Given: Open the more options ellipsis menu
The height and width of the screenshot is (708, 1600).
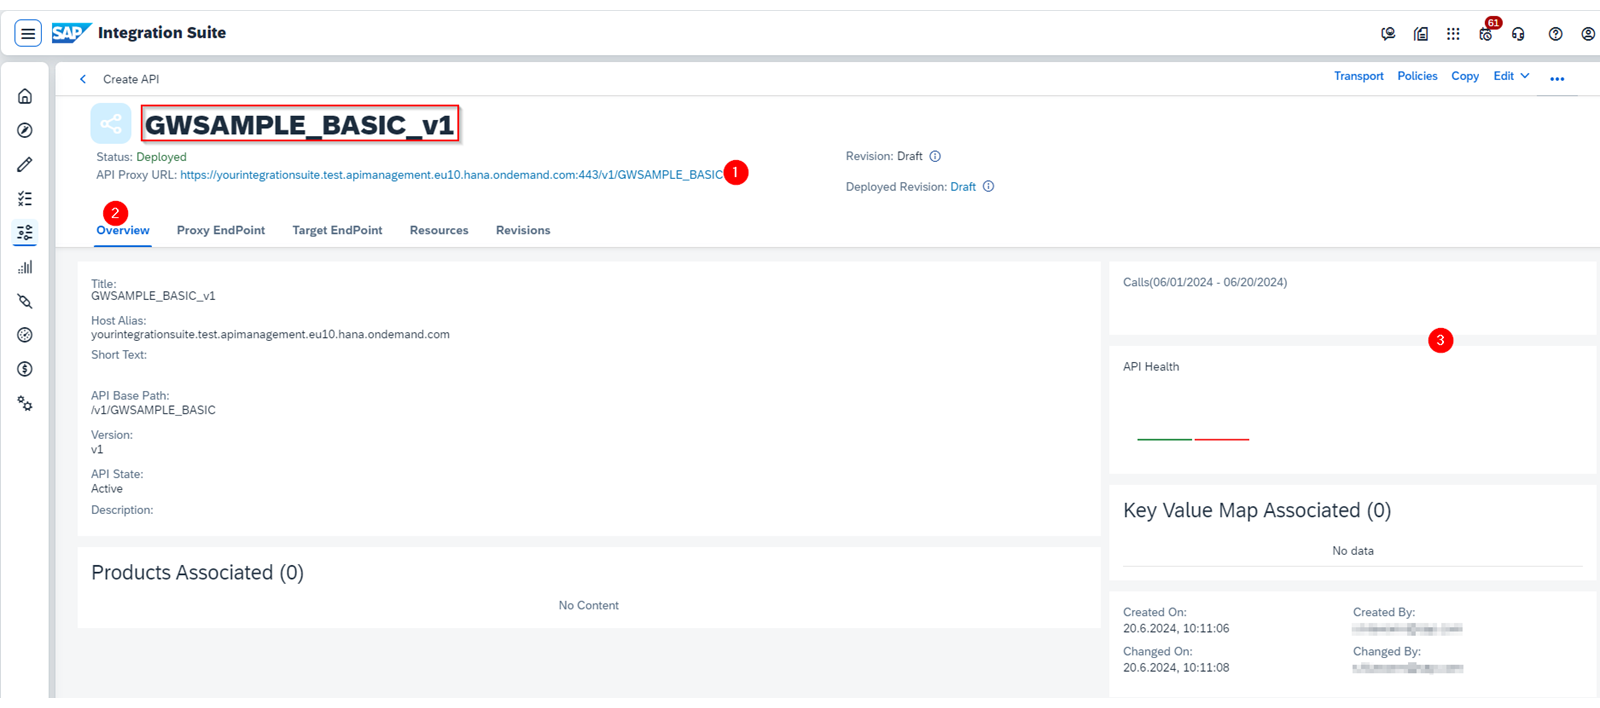Looking at the screenshot, I should point(1557,78).
